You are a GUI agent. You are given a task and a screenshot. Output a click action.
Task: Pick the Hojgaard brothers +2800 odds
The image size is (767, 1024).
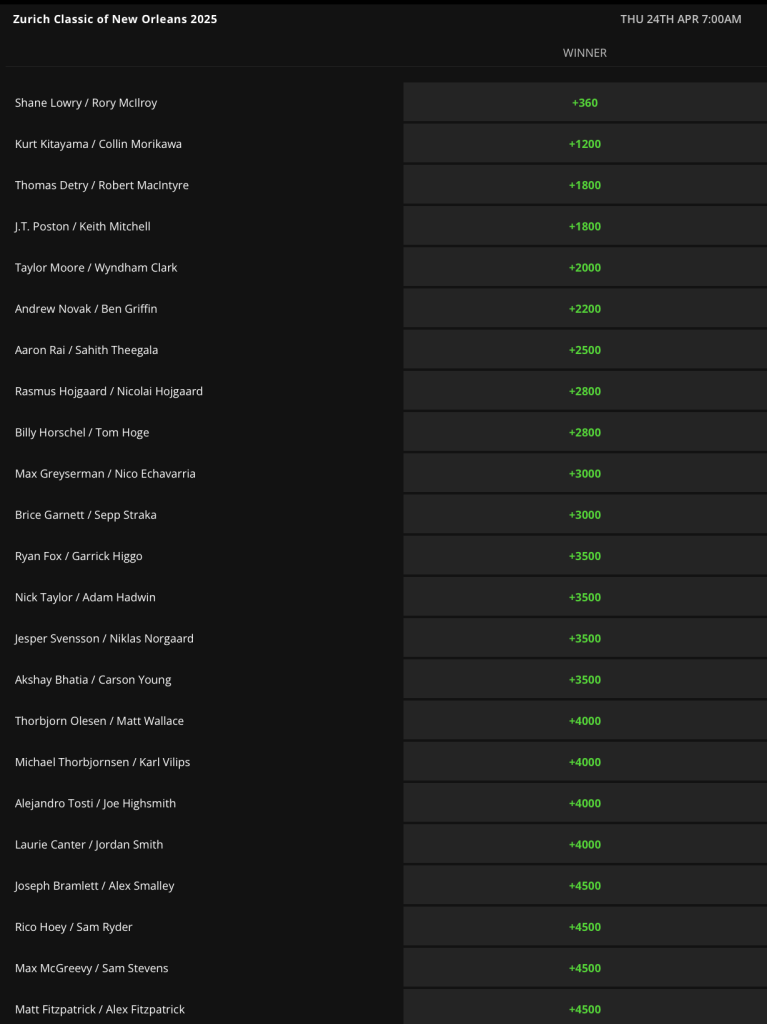coord(585,391)
